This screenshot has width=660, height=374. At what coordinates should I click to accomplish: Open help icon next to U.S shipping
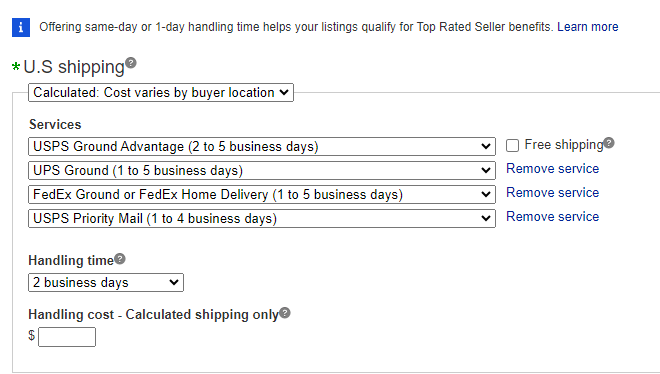131,63
